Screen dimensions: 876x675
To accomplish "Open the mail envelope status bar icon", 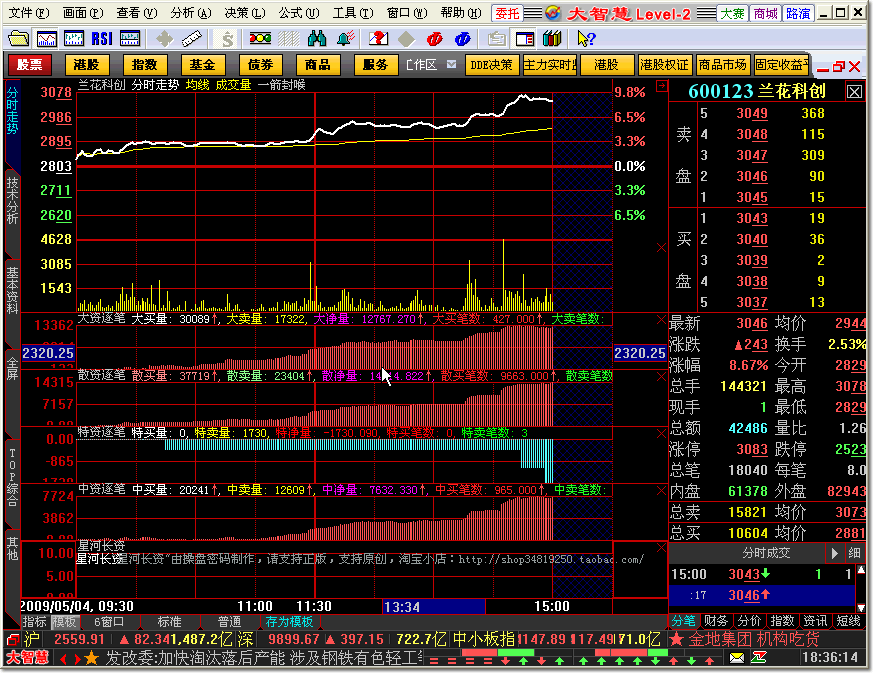I will point(737,658).
